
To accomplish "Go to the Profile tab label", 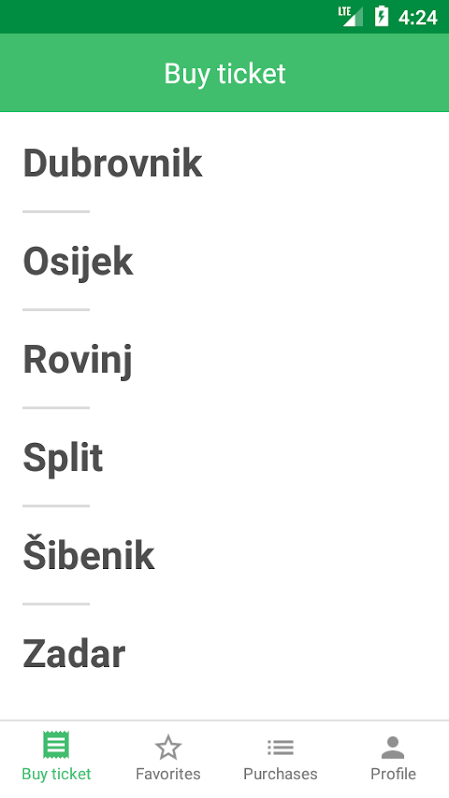I will click(393, 774).
